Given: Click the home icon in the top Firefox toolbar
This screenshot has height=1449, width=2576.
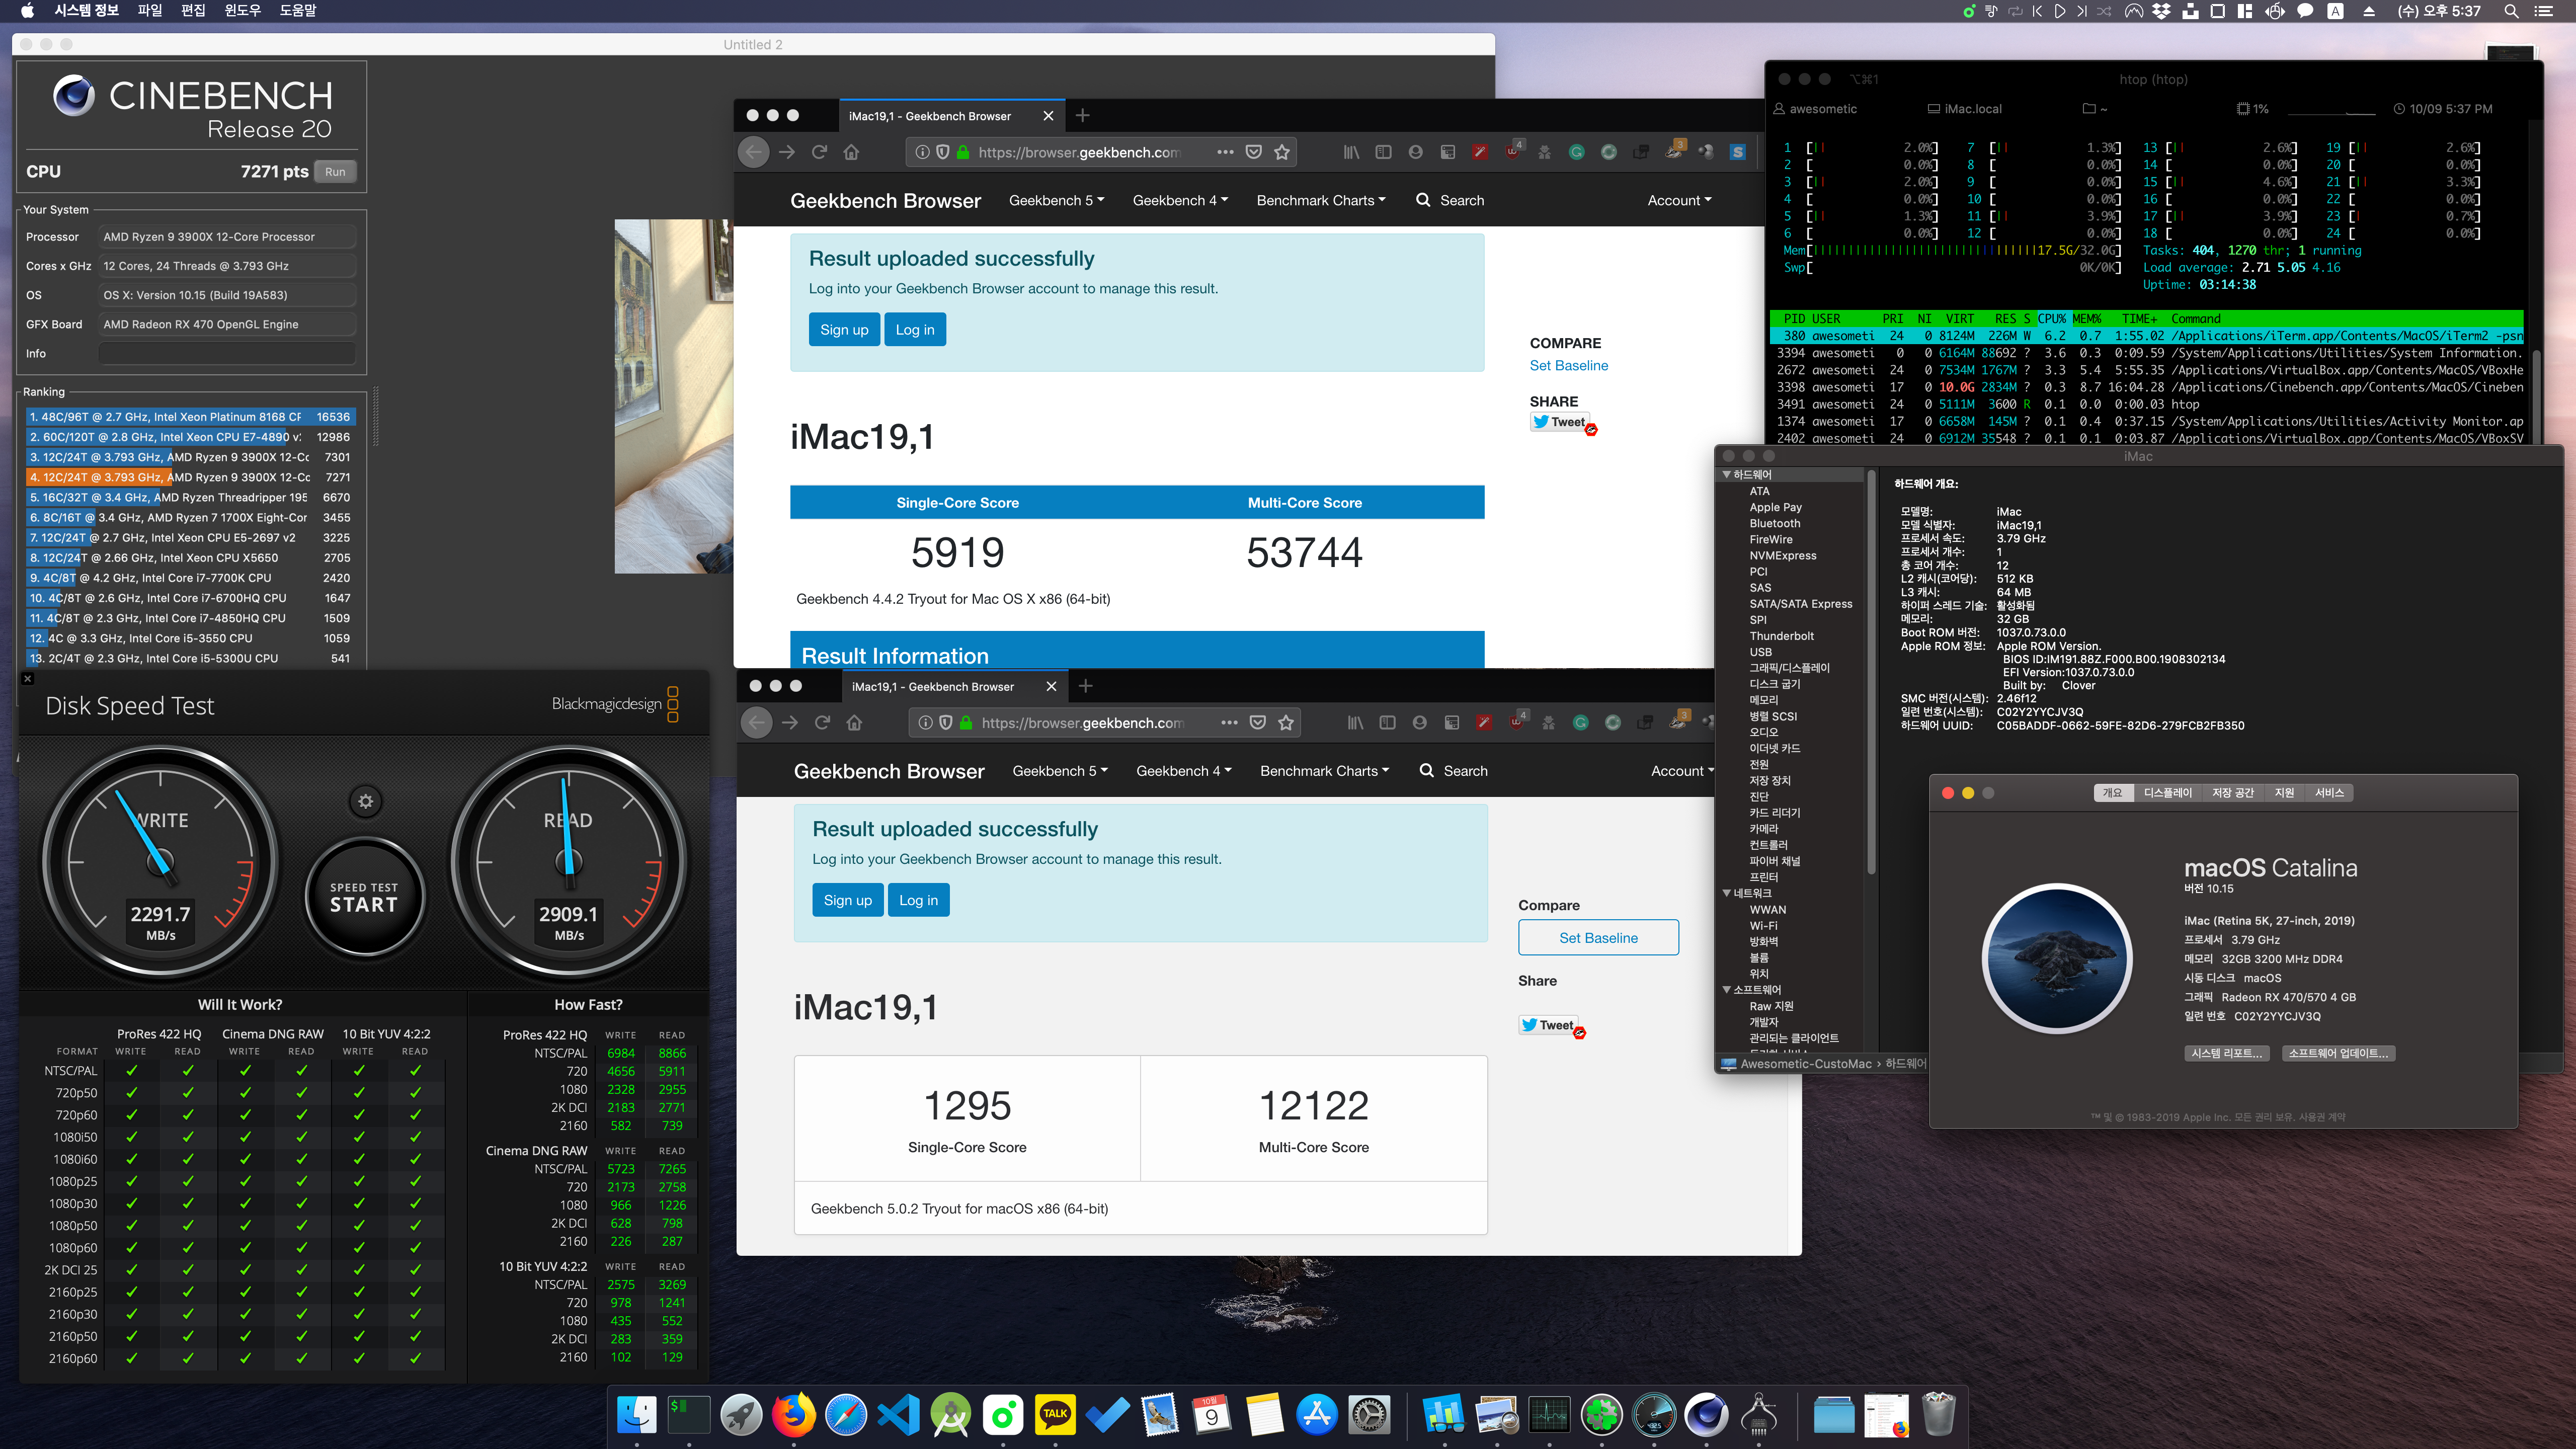Looking at the screenshot, I should click(851, 152).
